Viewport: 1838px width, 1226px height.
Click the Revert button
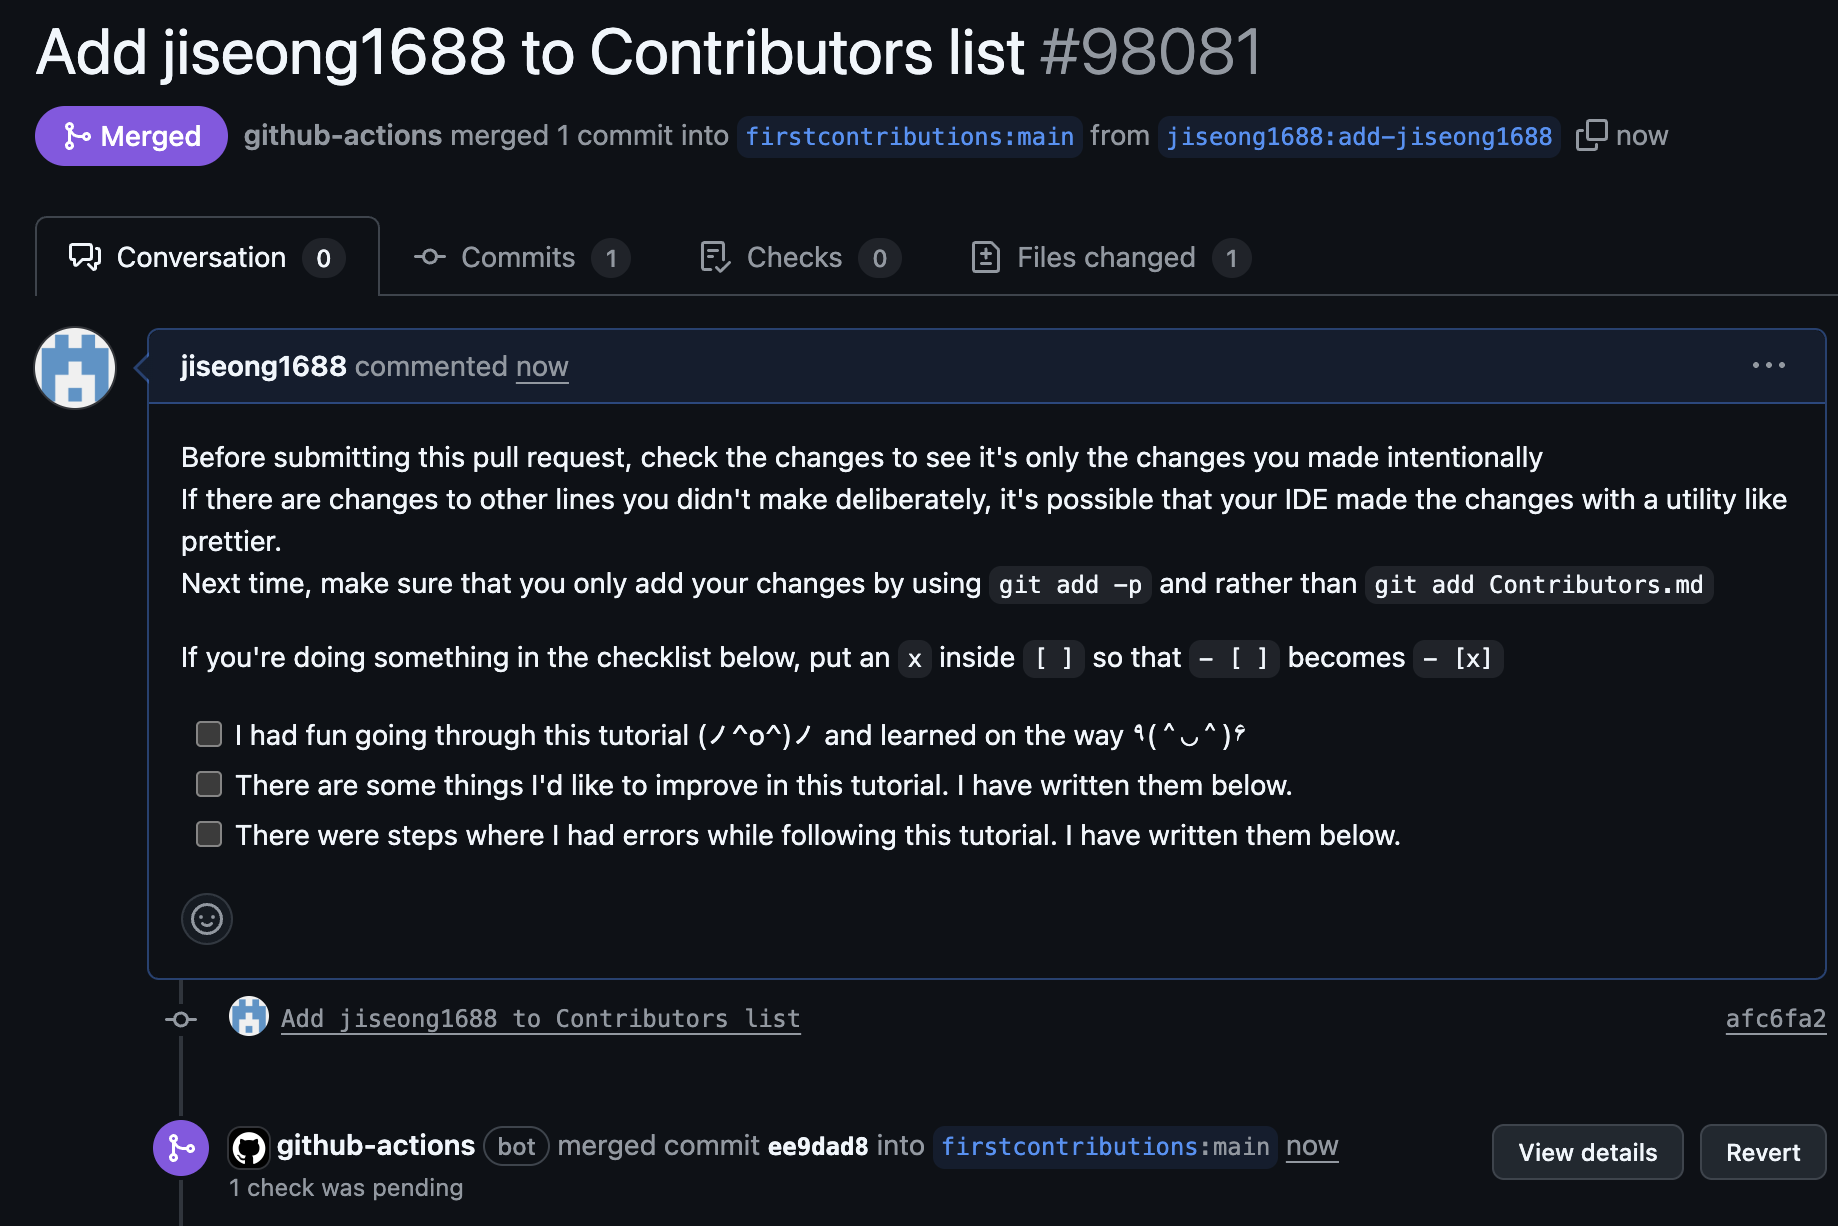point(1763,1152)
